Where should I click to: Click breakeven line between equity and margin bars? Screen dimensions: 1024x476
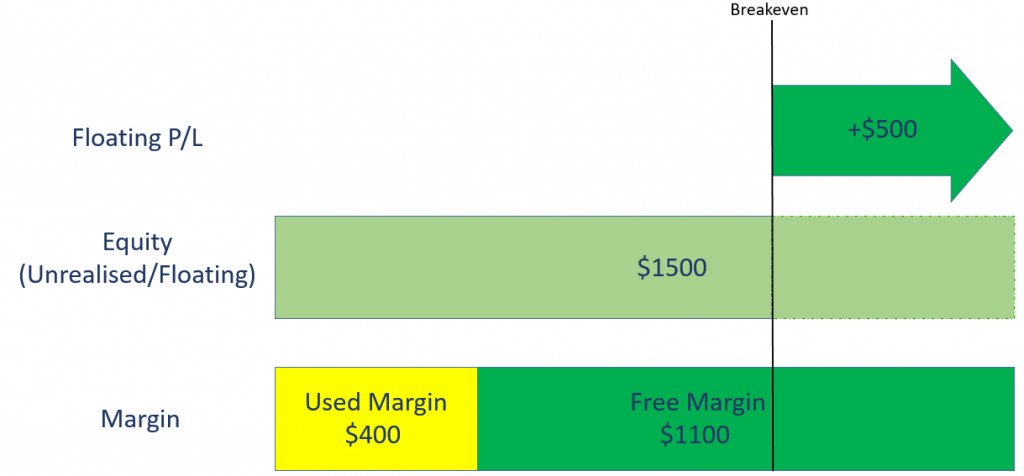point(773,343)
